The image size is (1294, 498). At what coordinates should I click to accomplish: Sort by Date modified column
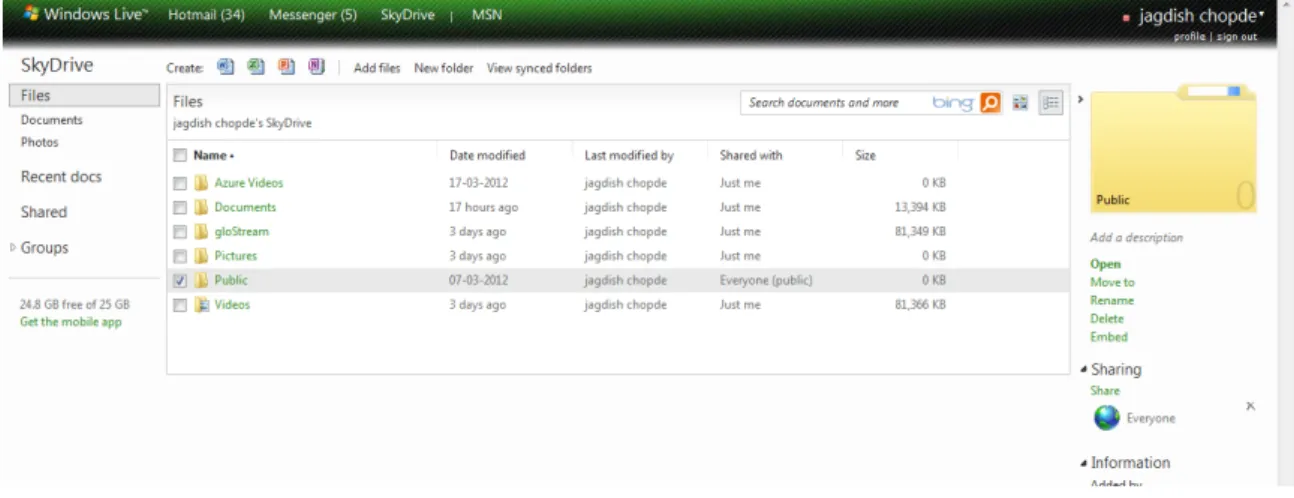(x=487, y=155)
